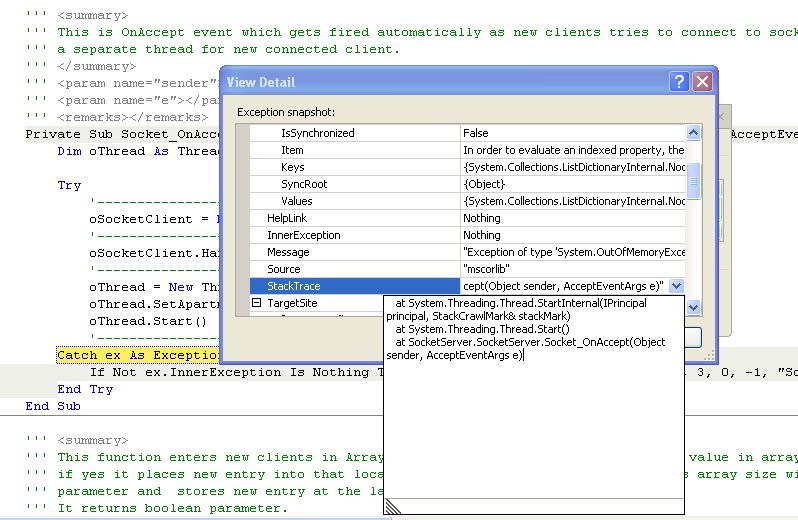Click the OutOfMemoryException message value cell

point(573,252)
